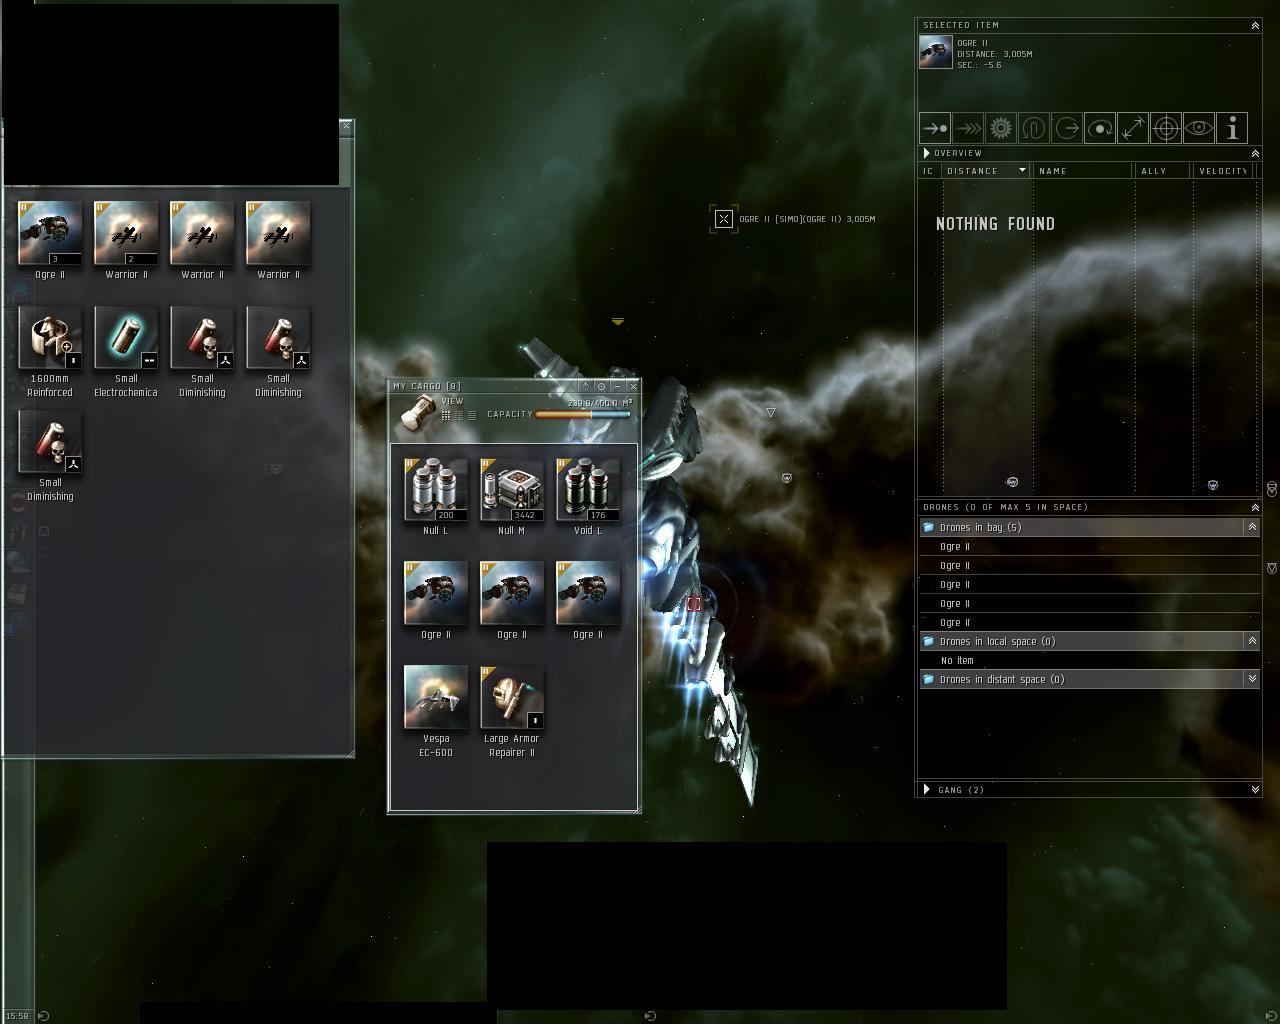Switch My Cargo to list view
The width and height of the screenshot is (1280, 1024).
(472, 415)
